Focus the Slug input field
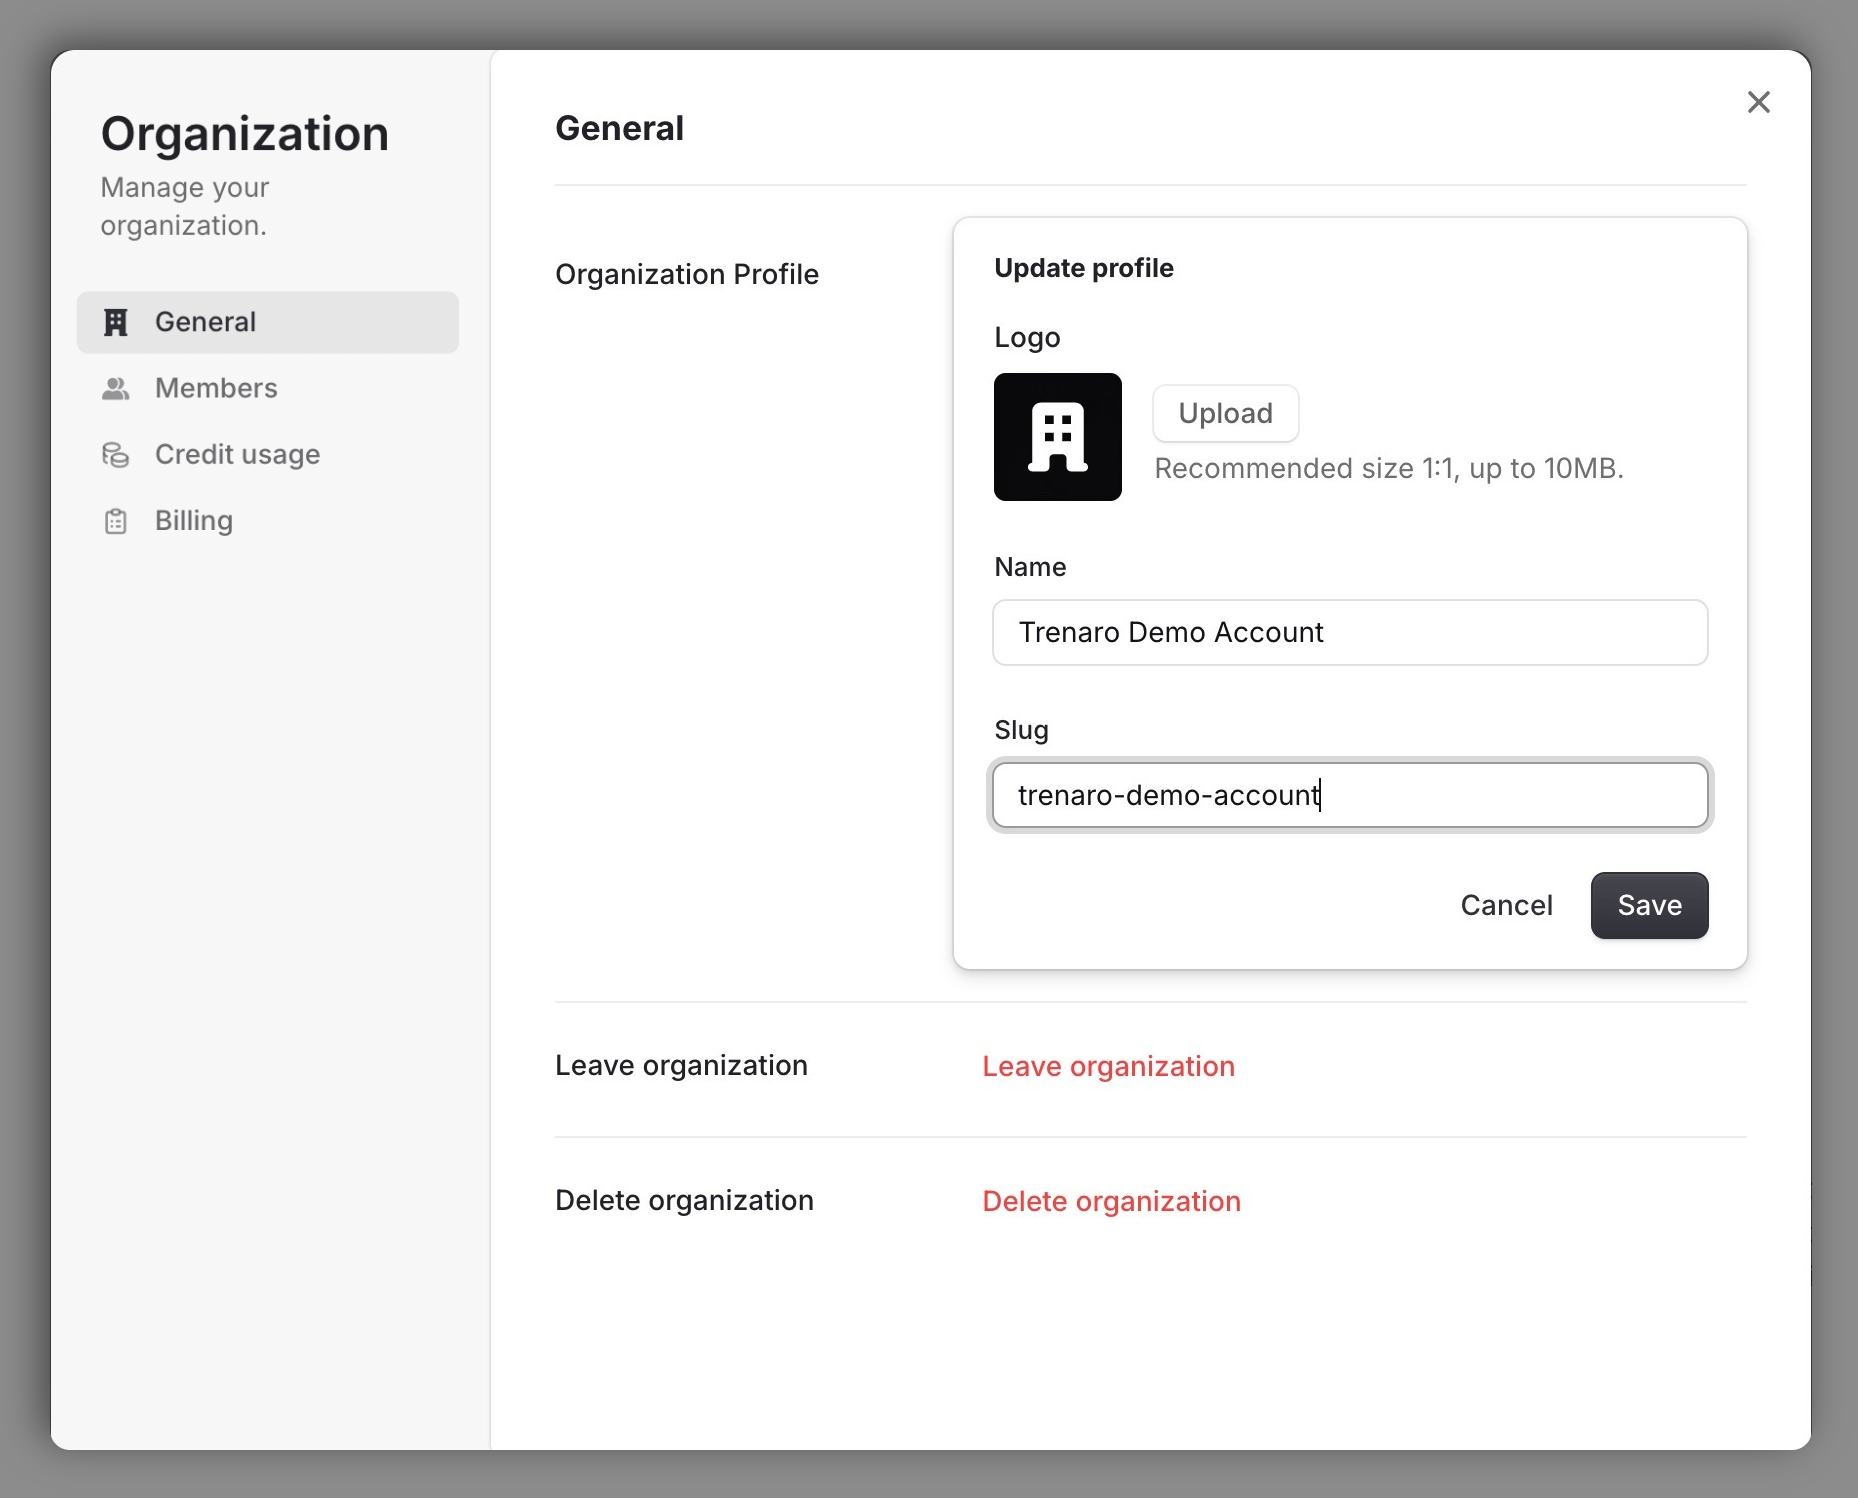 (x=1349, y=795)
